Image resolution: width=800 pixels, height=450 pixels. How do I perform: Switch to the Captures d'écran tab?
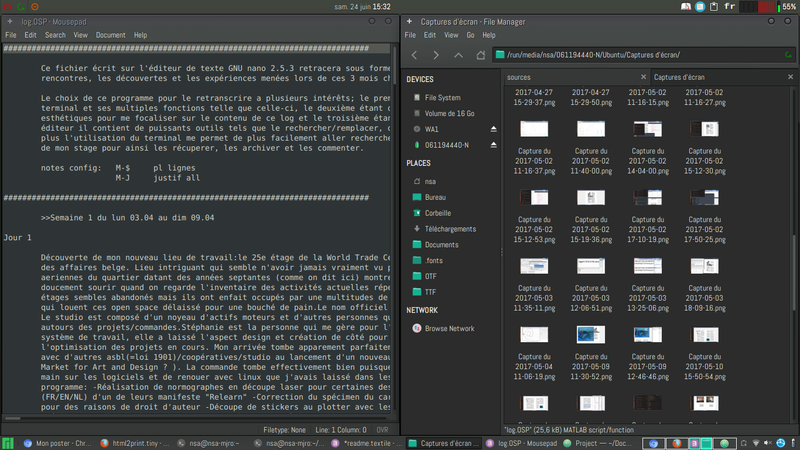[679, 77]
